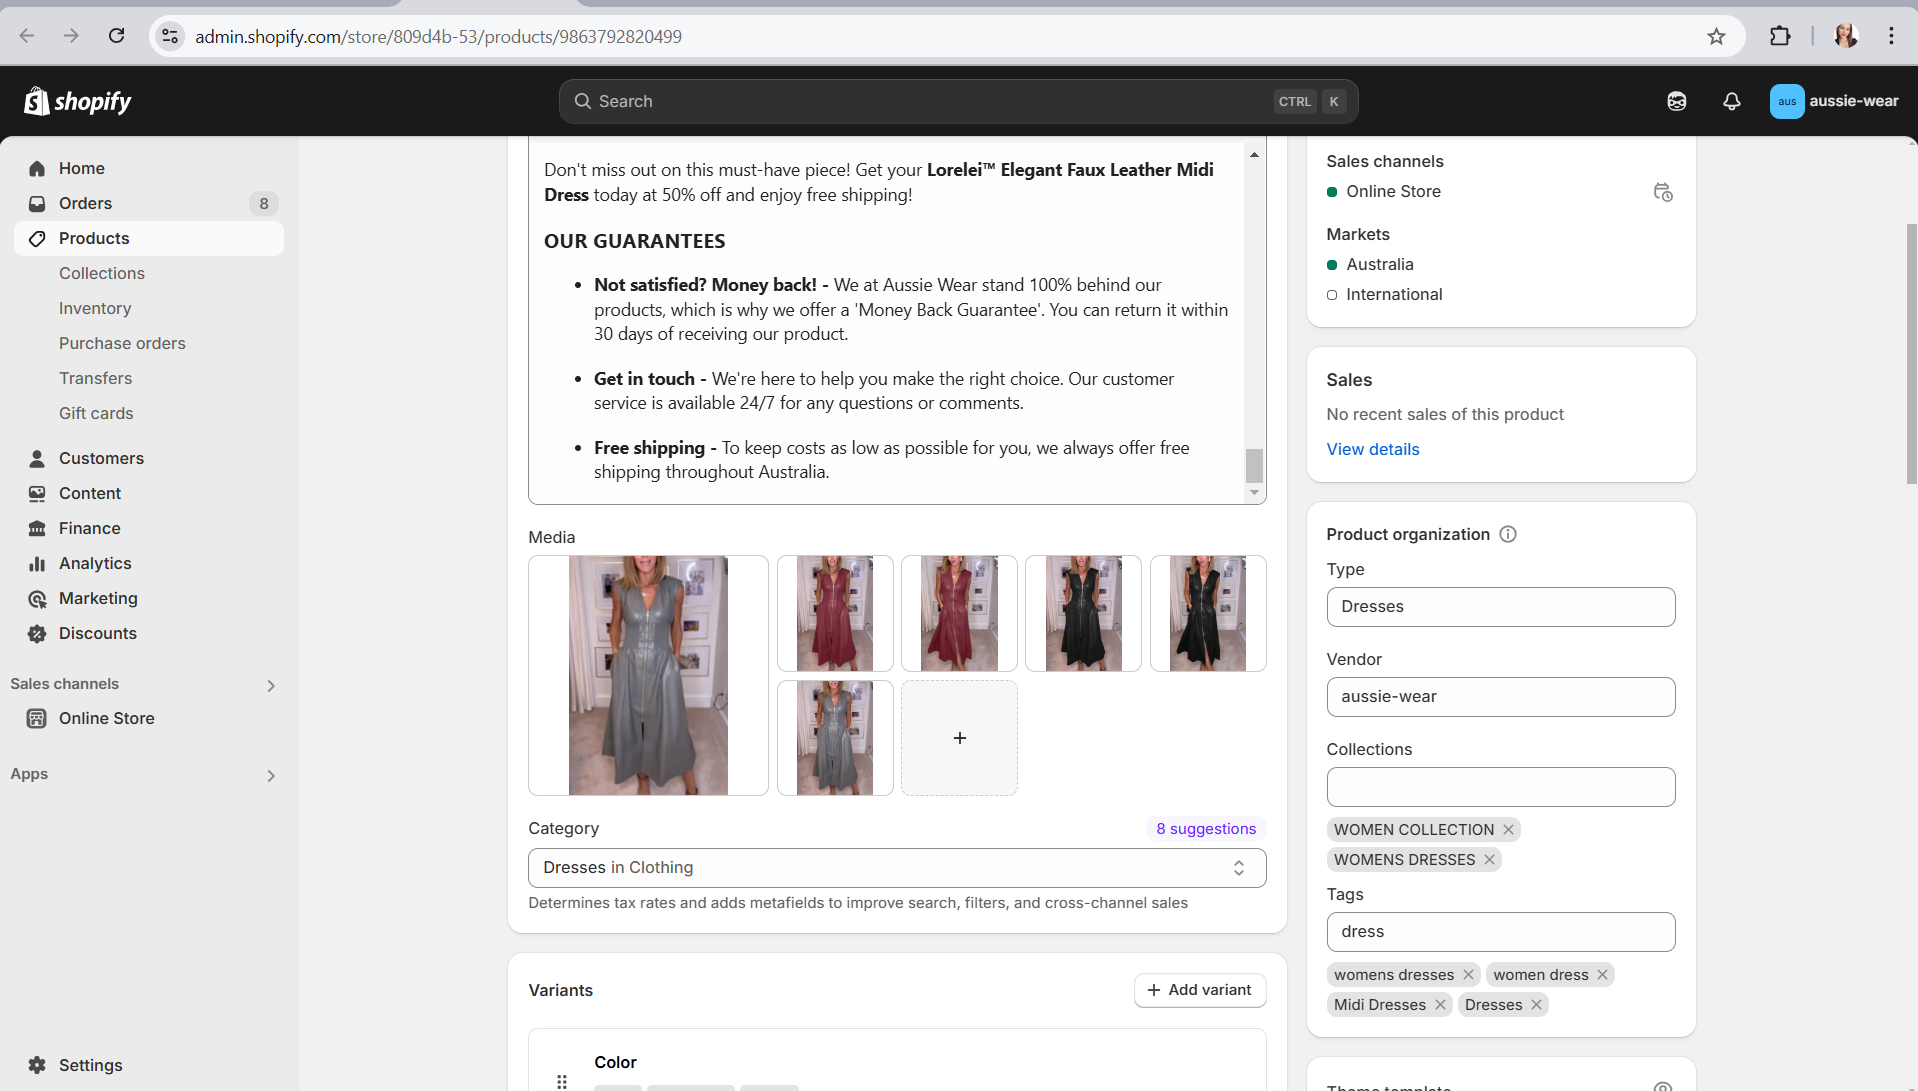The width and height of the screenshot is (1918, 1091).
Task: Remove the Midi Dresses tag
Action: click(x=1440, y=1005)
